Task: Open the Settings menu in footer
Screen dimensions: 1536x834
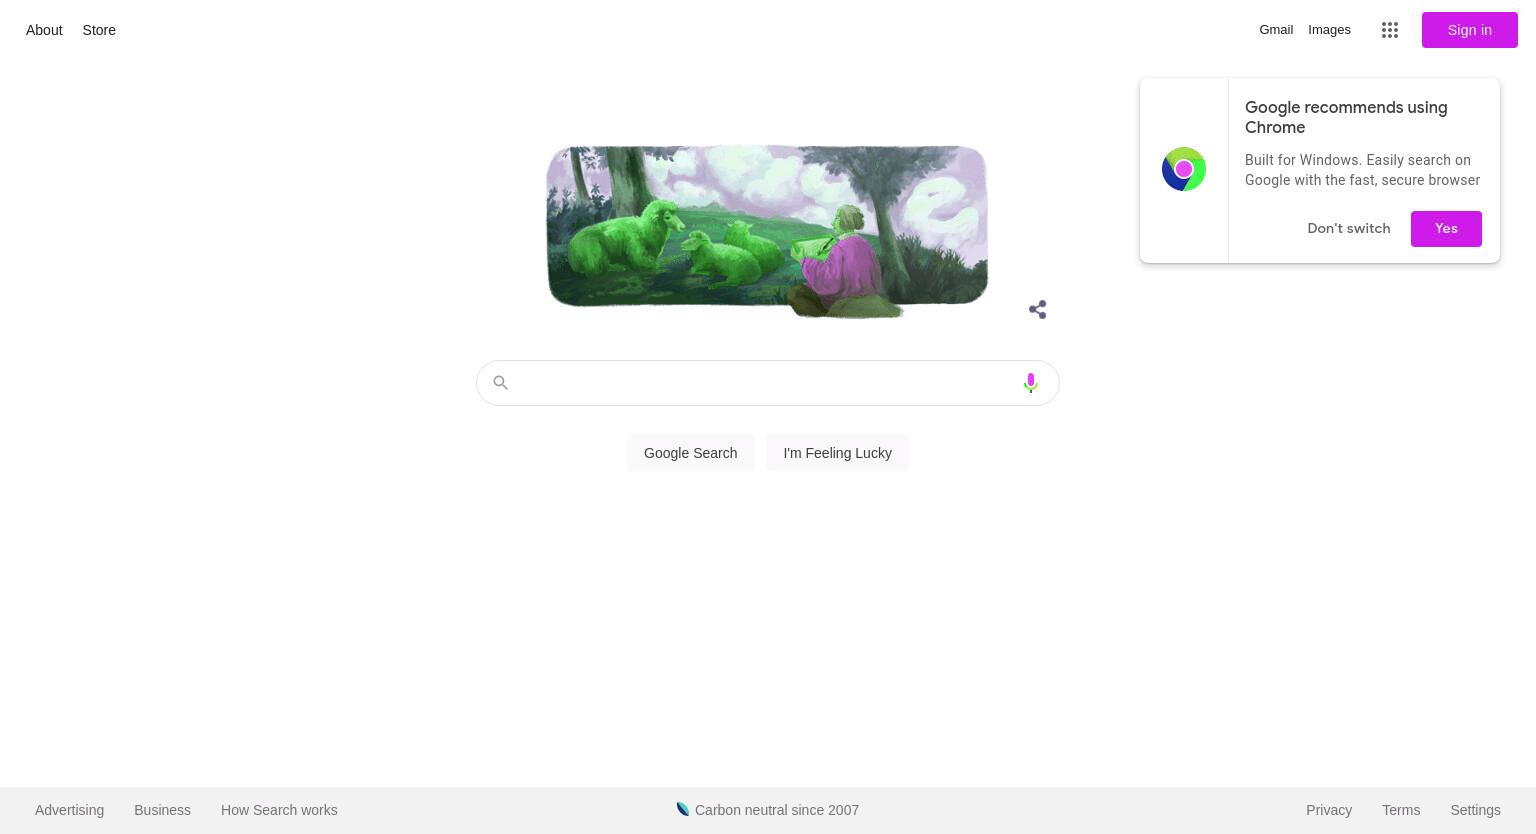Action: [x=1475, y=810]
